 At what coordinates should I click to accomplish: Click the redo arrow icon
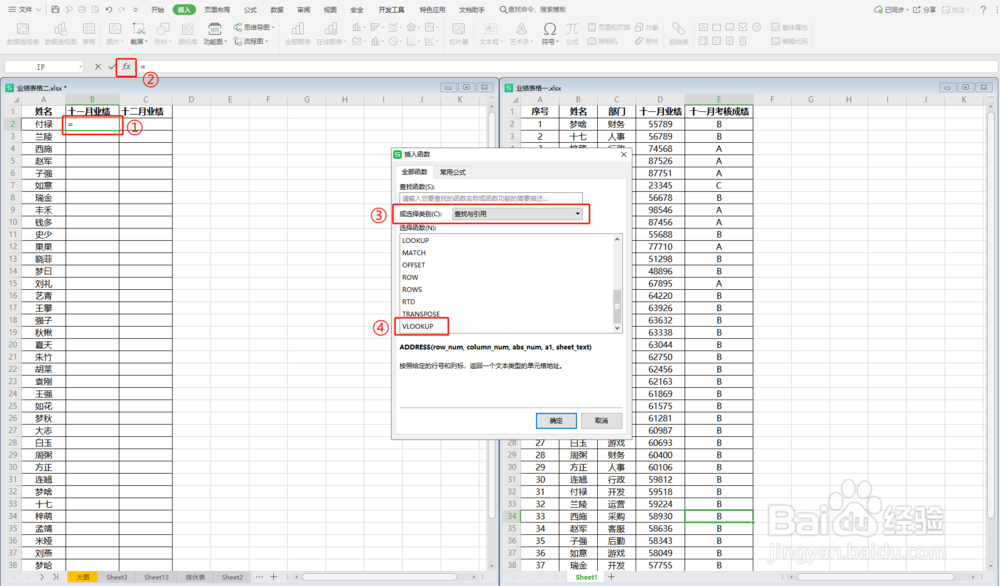click(x=122, y=10)
